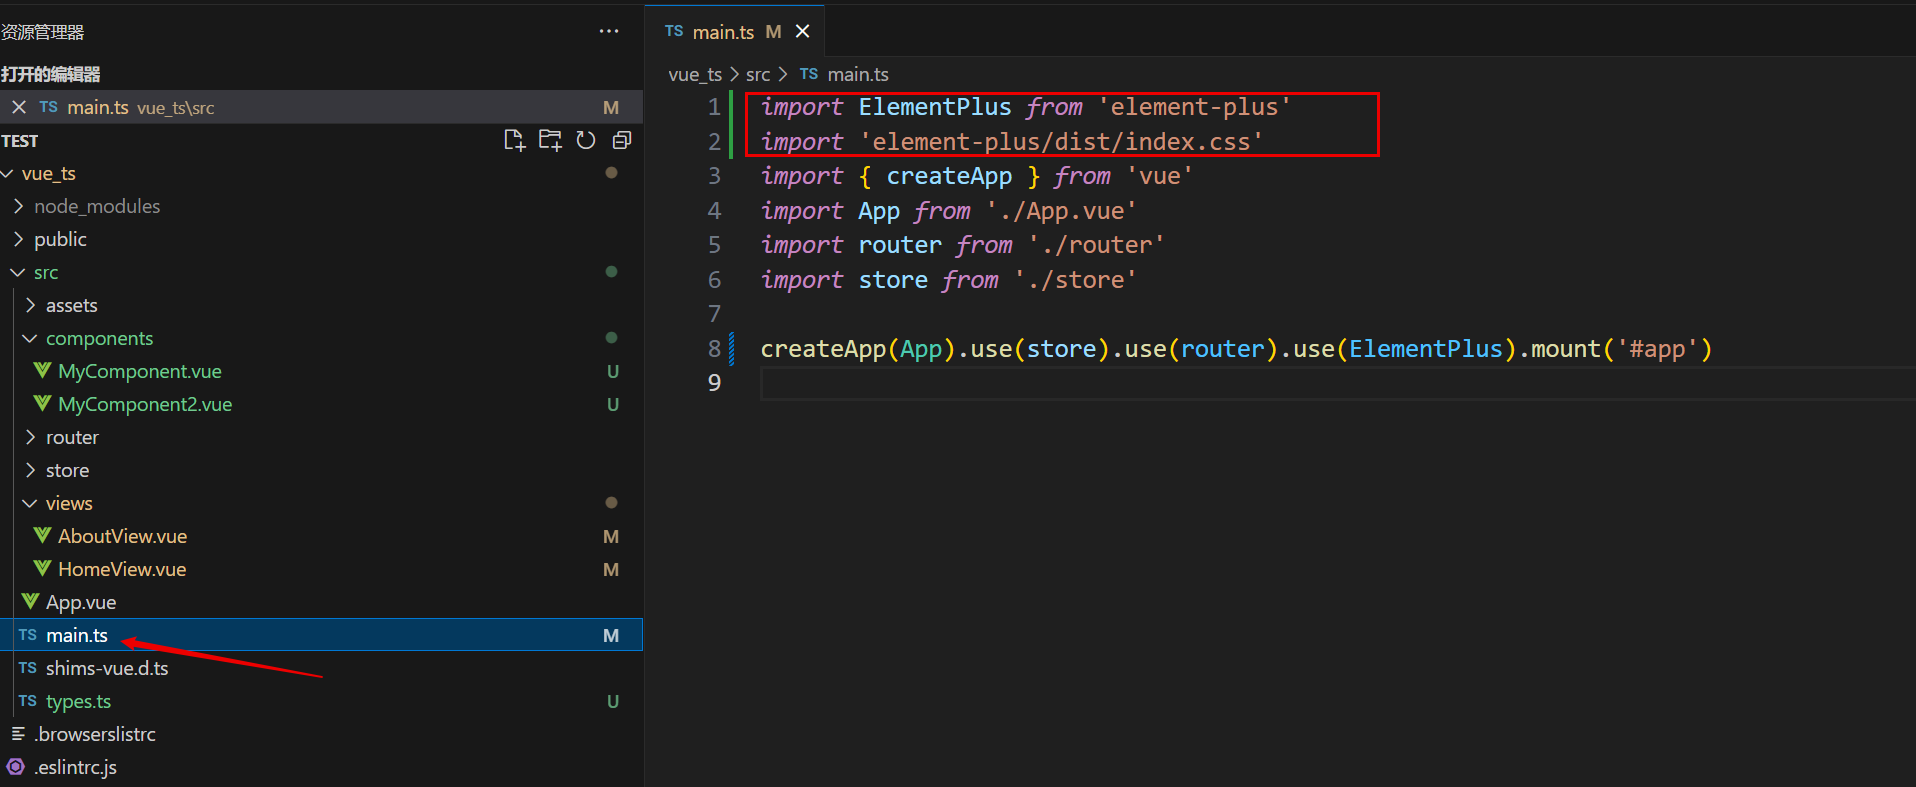Place cursor on empty line 9
The height and width of the screenshot is (787, 1916).
[x=1338, y=384]
